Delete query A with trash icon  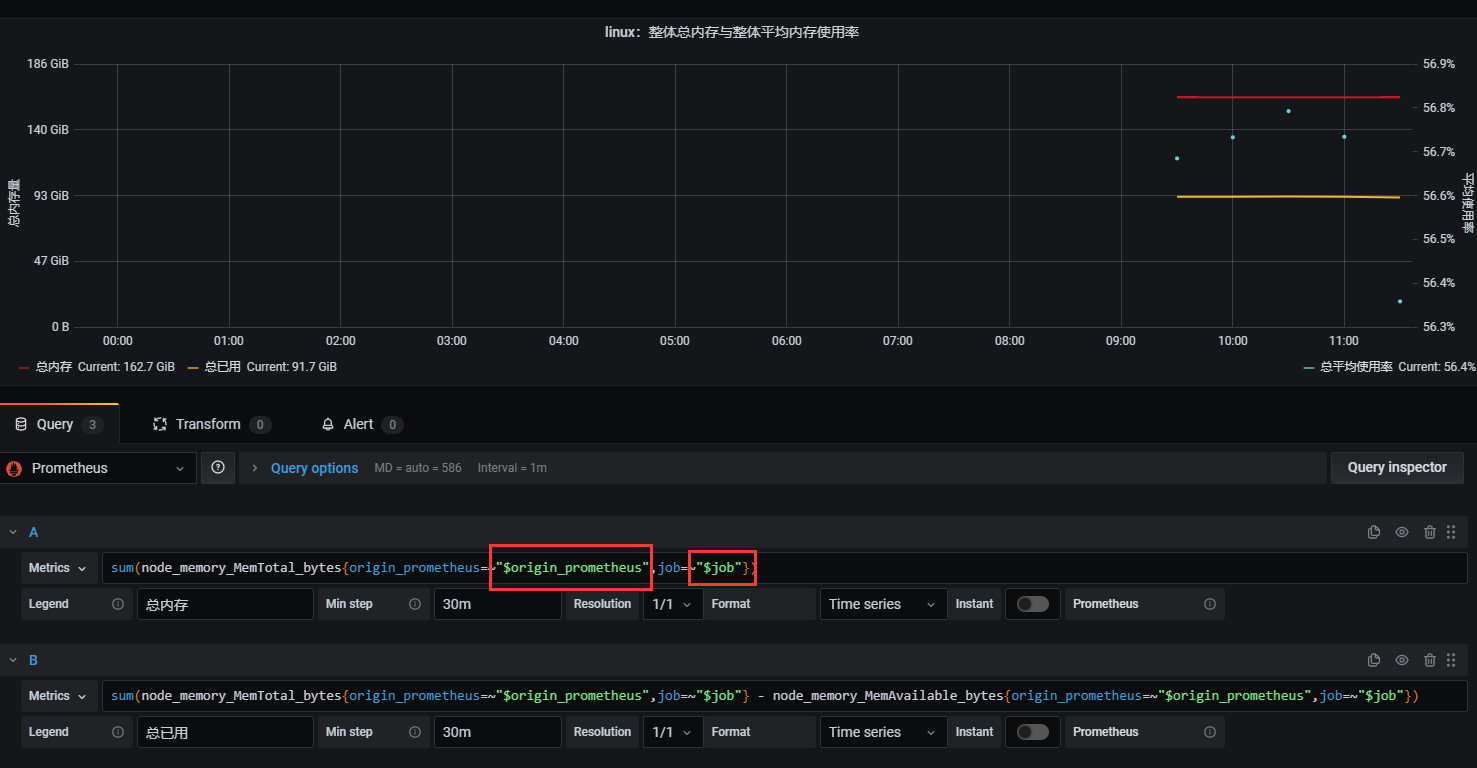(1430, 532)
